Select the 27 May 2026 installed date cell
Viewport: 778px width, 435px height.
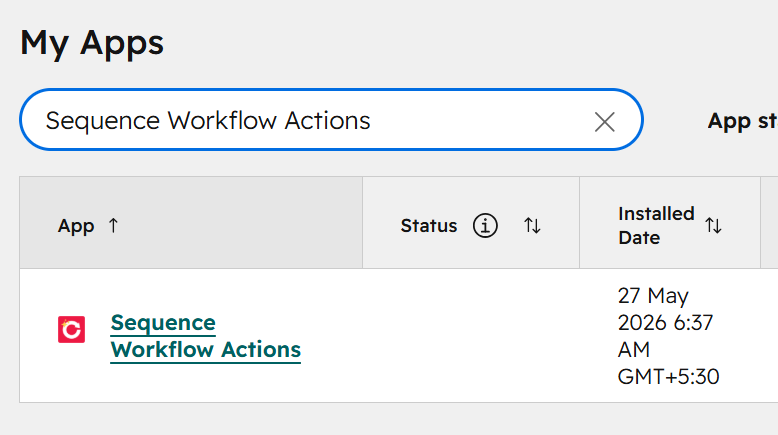click(668, 336)
